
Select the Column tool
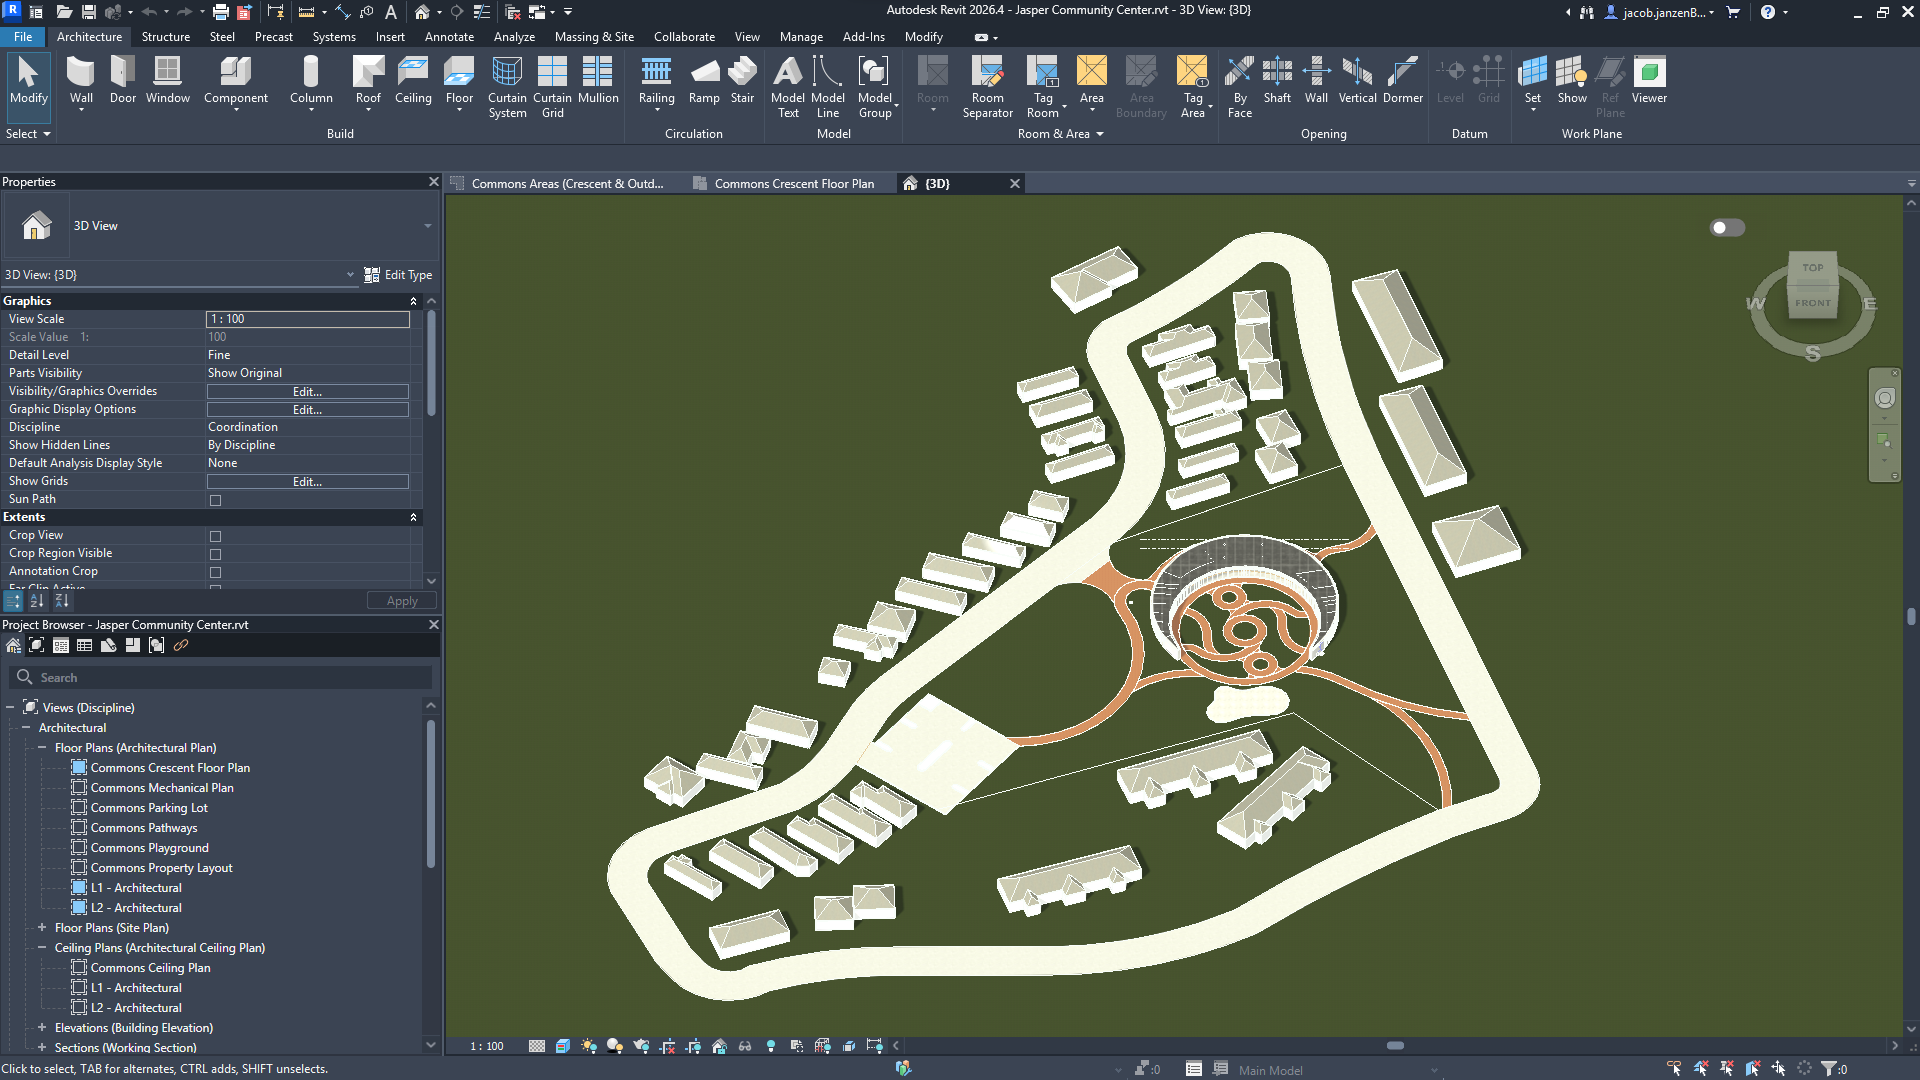[311, 80]
